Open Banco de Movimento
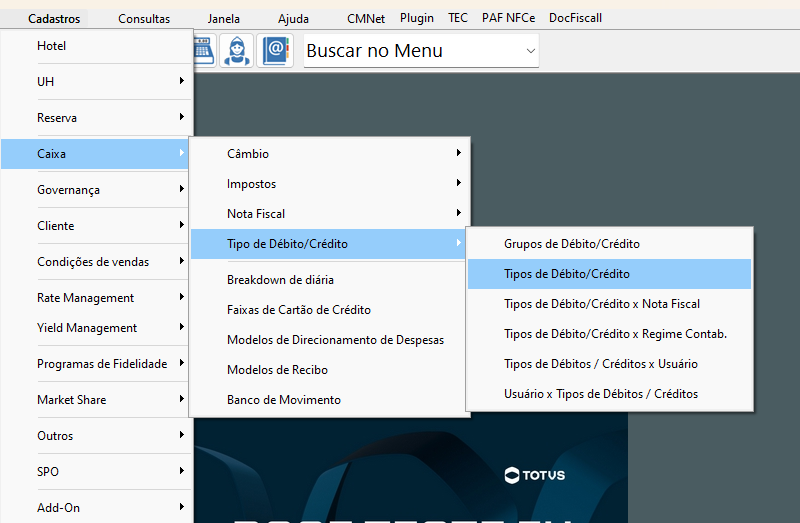The image size is (800, 523). coord(330,400)
